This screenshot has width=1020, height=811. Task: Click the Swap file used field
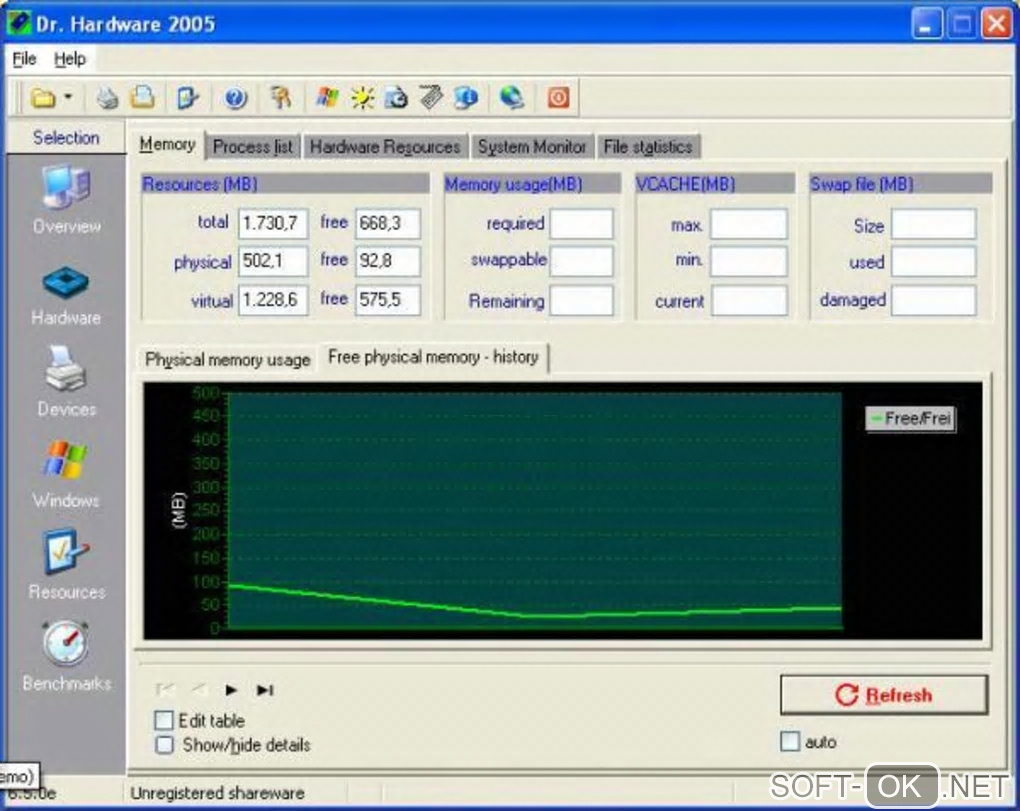pos(933,261)
